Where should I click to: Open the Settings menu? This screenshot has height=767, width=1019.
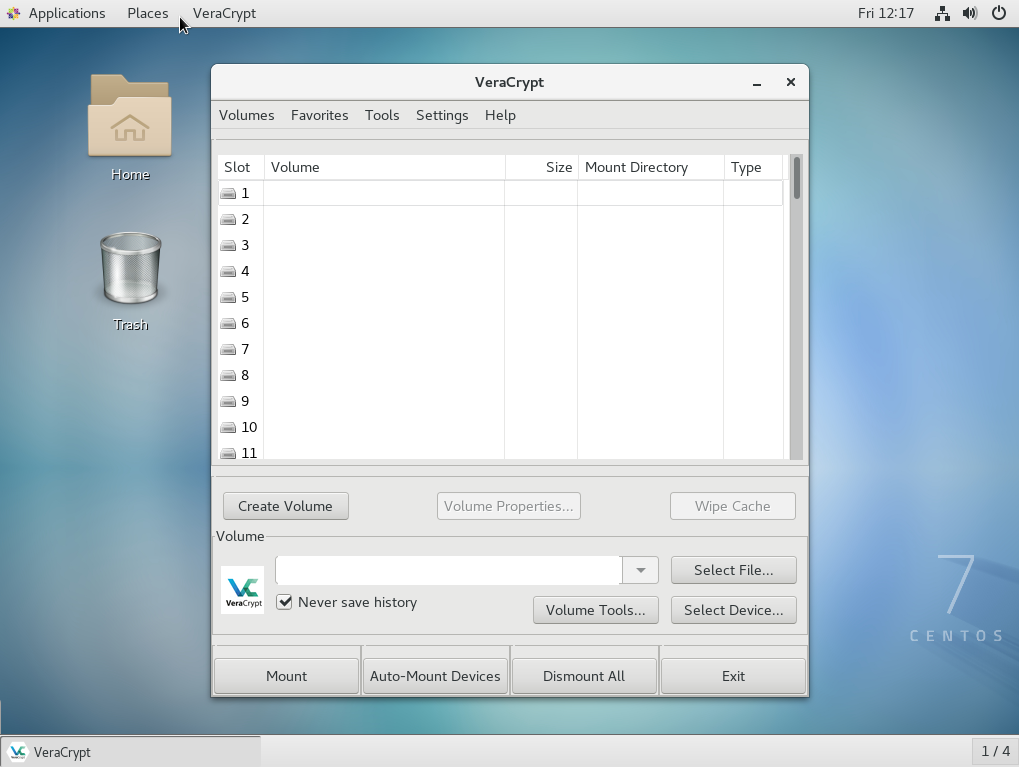[442, 115]
